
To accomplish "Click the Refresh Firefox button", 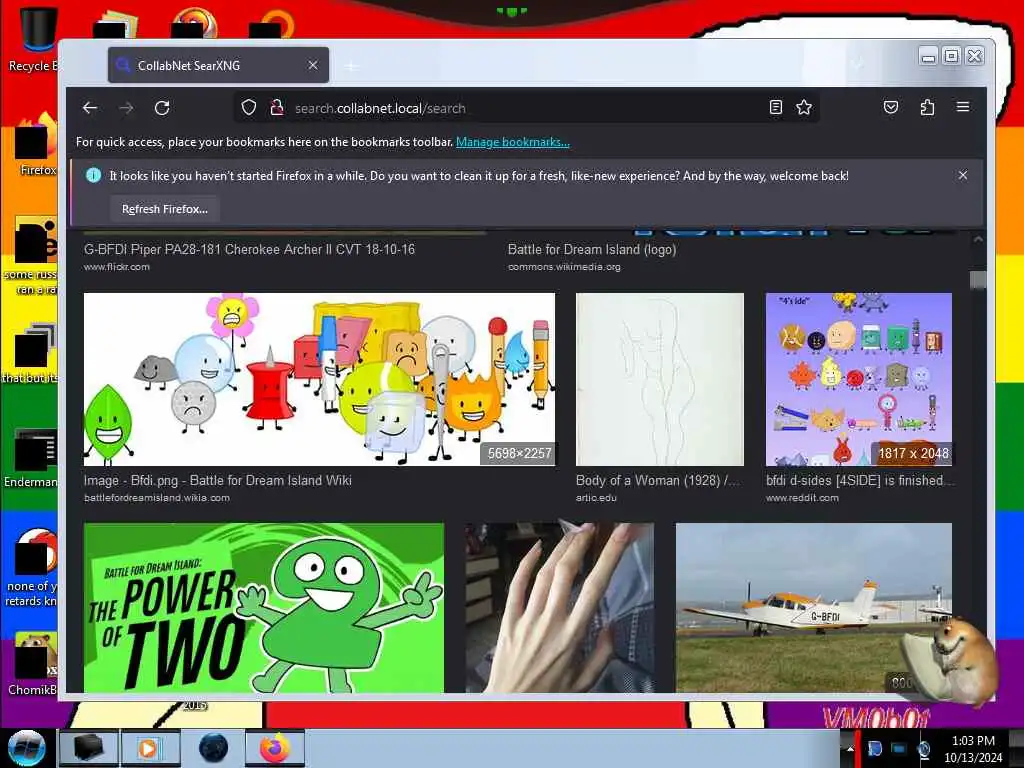I will pyautogui.click(x=165, y=209).
